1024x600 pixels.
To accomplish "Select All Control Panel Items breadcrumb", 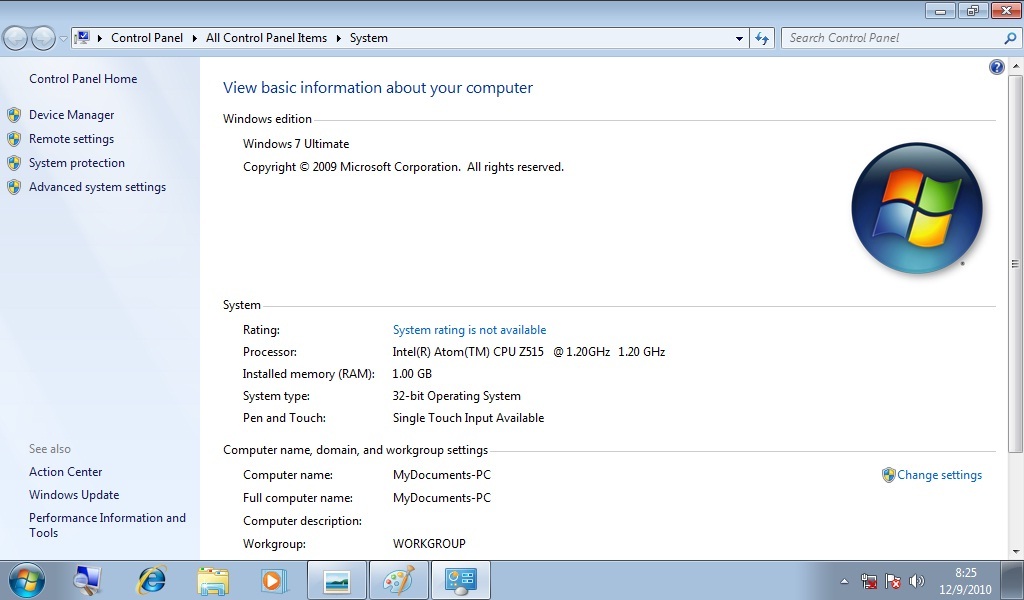I will [x=266, y=38].
